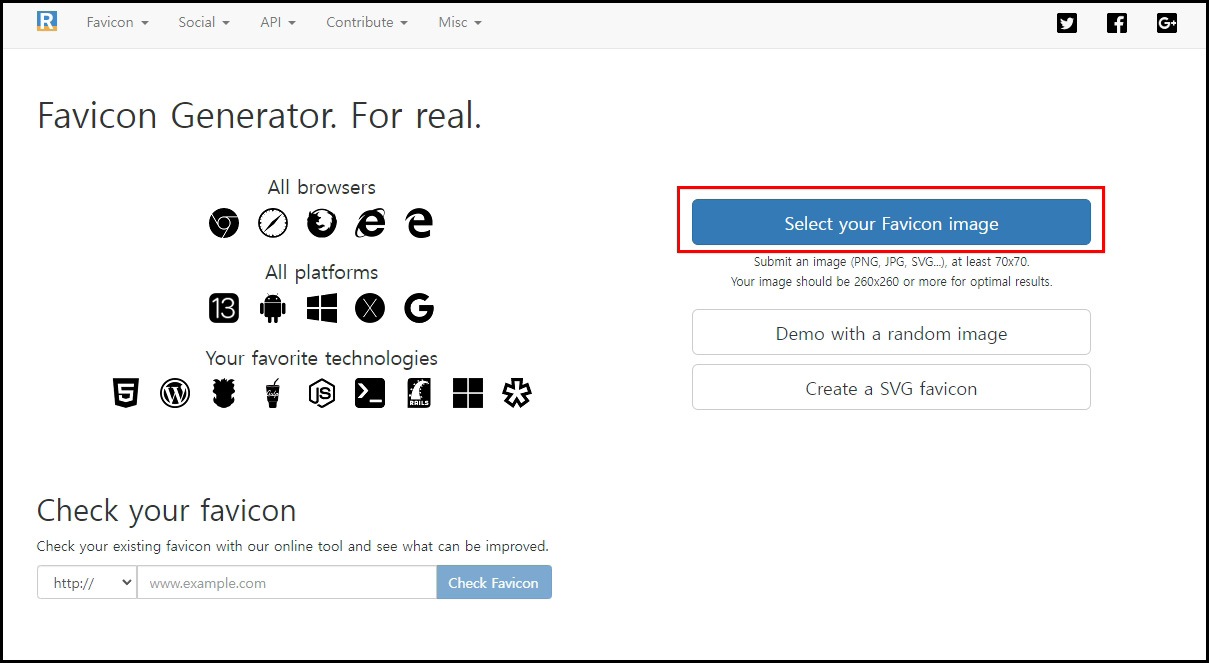
Task: Click 'Check your existing favicon' description text
Action: (x=293, y=546)
